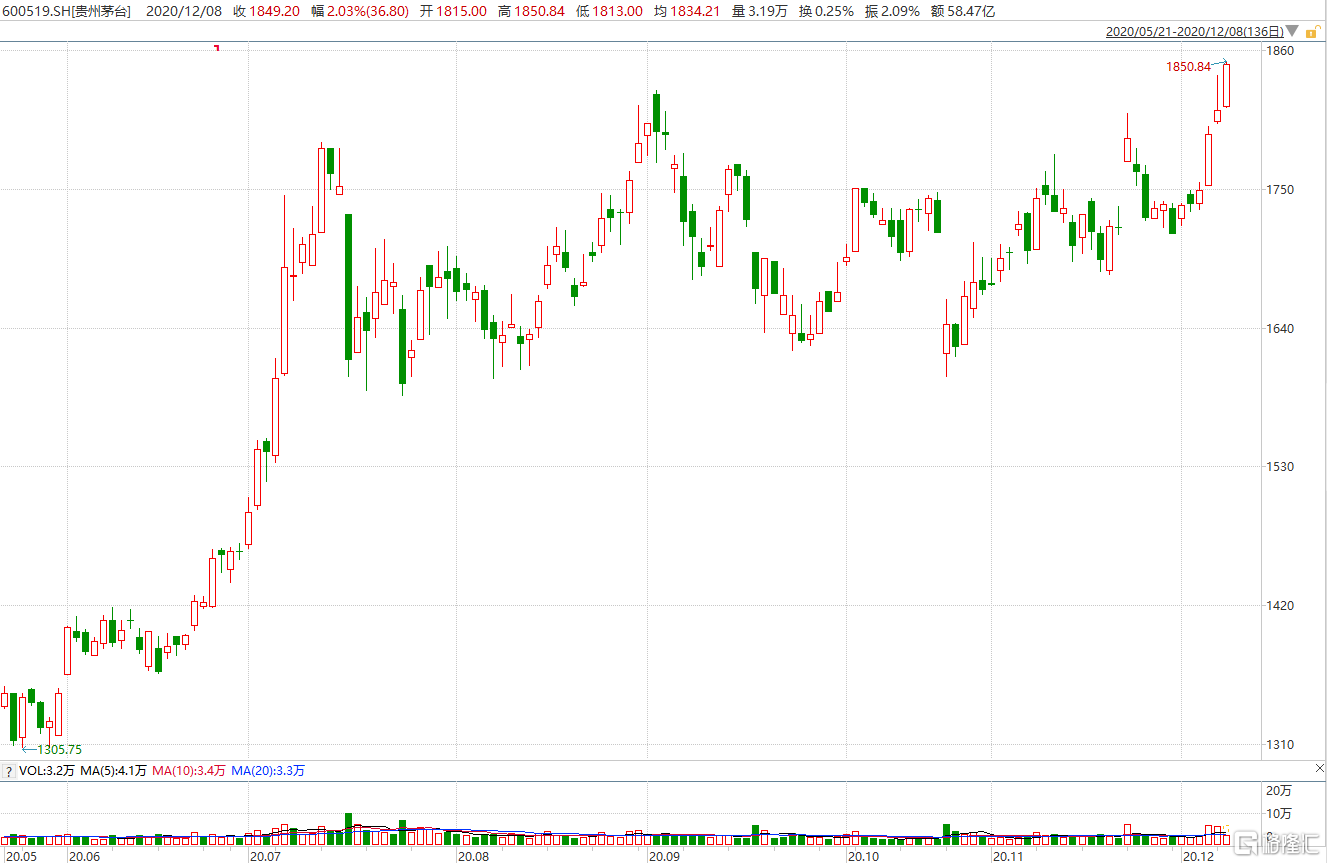The image size is (1327, 863).
Task: Click the 20.06 month marker on time axis
Action: pos(84,856)
